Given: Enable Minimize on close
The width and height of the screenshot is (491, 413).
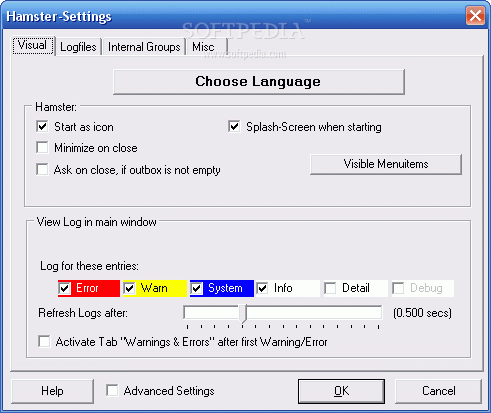Looking at the screenshot, I should pyautogui.click(x=42, y=148).
